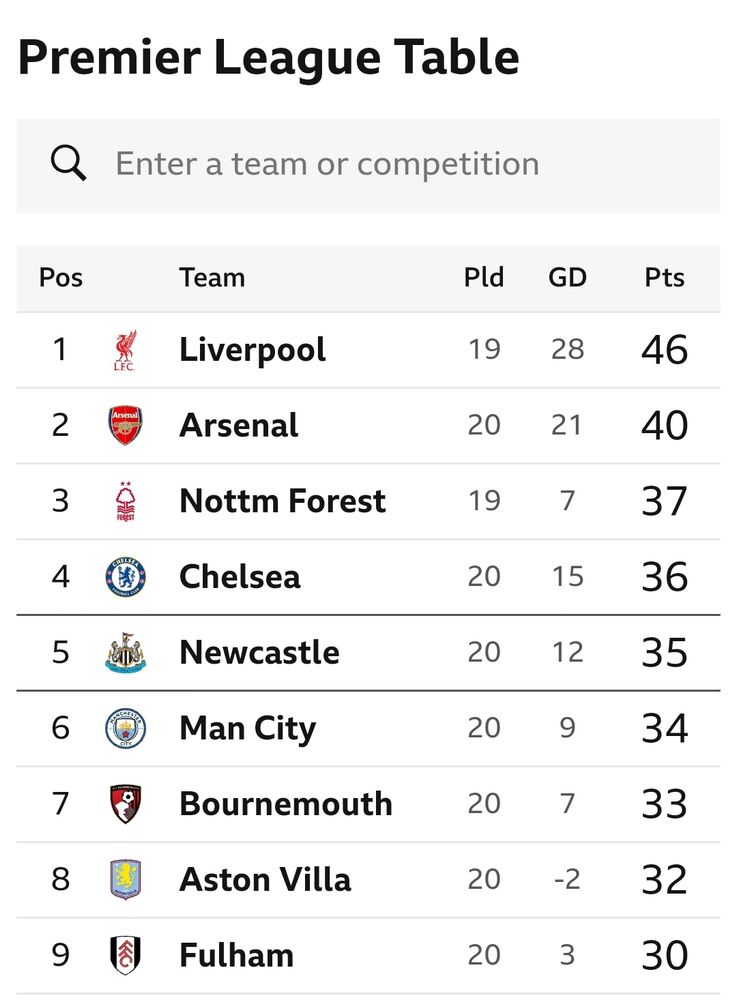Select the Aston Villa team name
This screenshot has height=1000, width=737.
click(265, 879)
